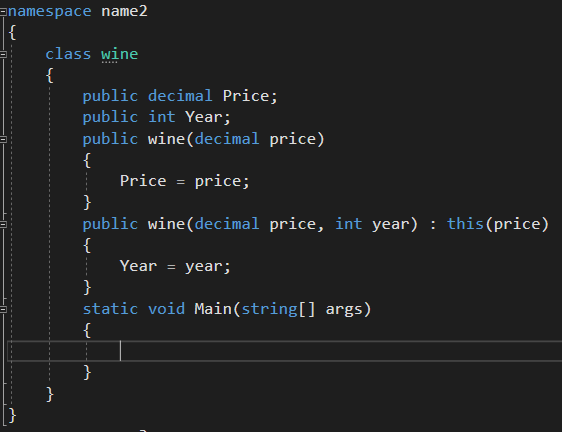
Task: Click 'Year' in the 'Year = year;' statement
Action: point(138,266)
